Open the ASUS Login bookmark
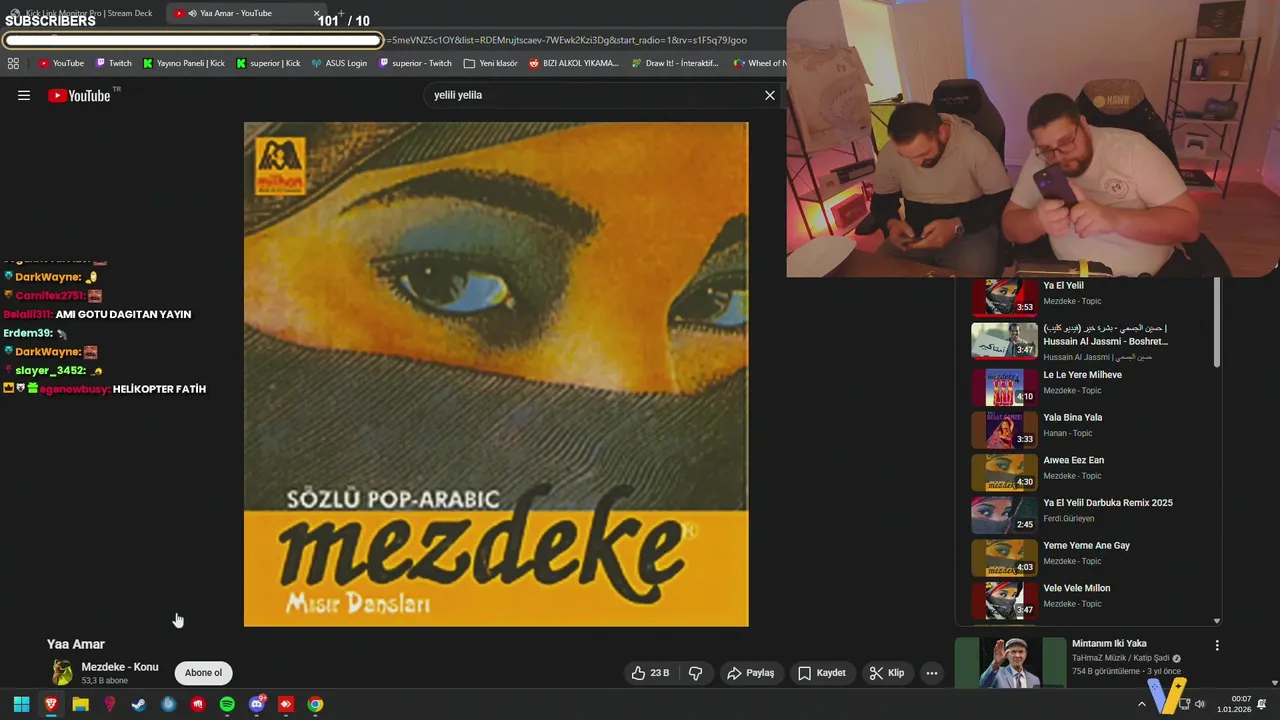This screenshot has height=720, width=1280. point(339,63)
